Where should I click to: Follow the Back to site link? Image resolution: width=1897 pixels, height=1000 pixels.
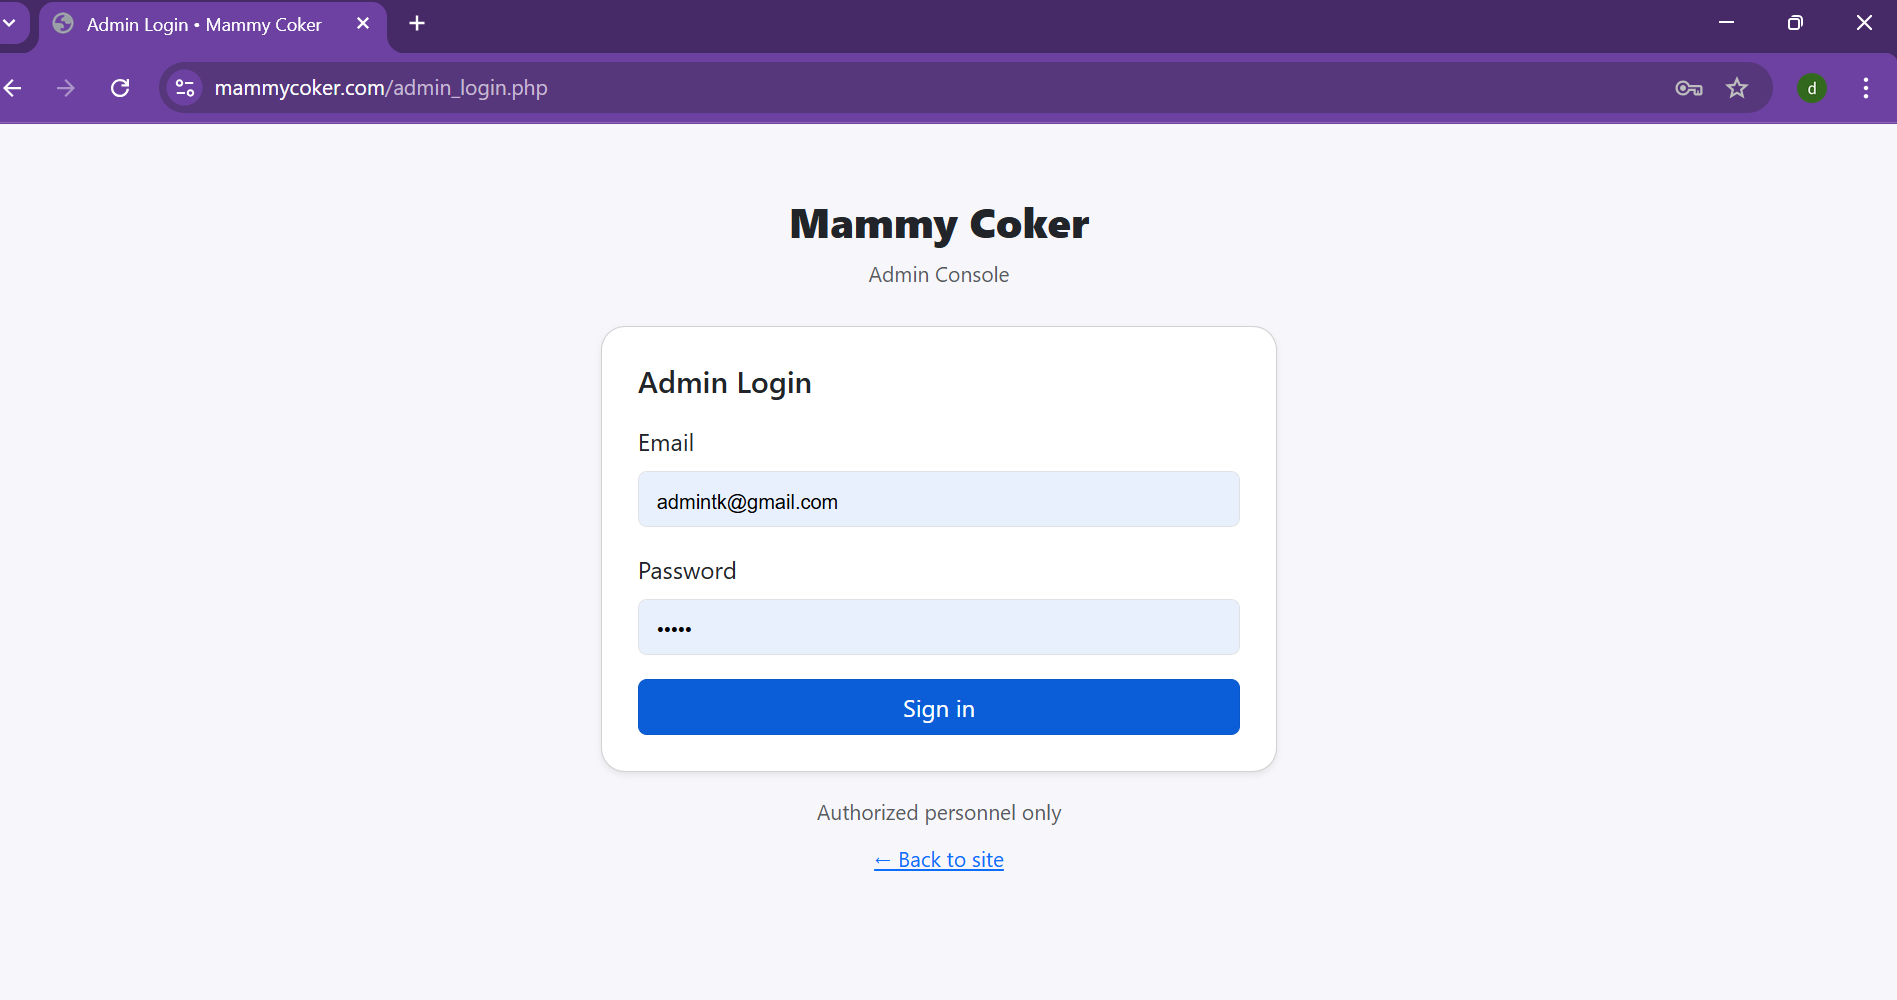938,860
